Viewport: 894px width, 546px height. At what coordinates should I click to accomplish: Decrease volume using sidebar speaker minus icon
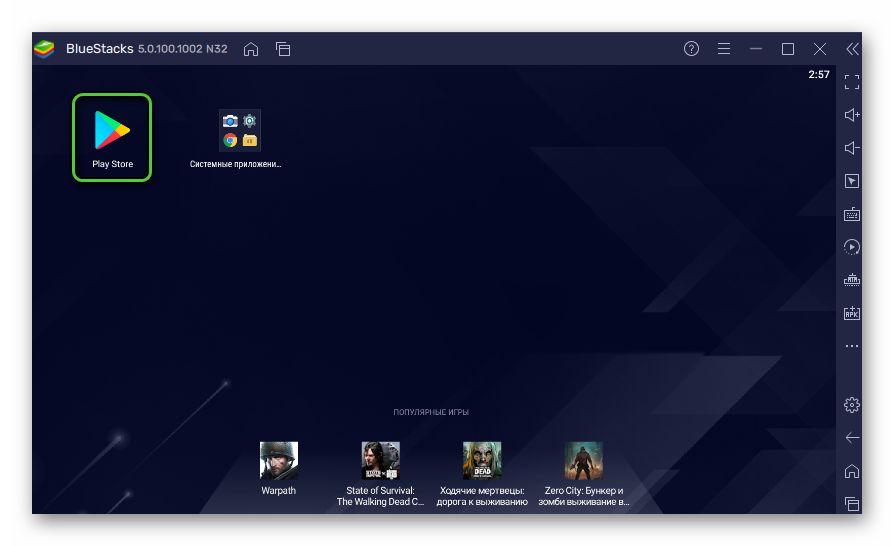tap(852, 148)
